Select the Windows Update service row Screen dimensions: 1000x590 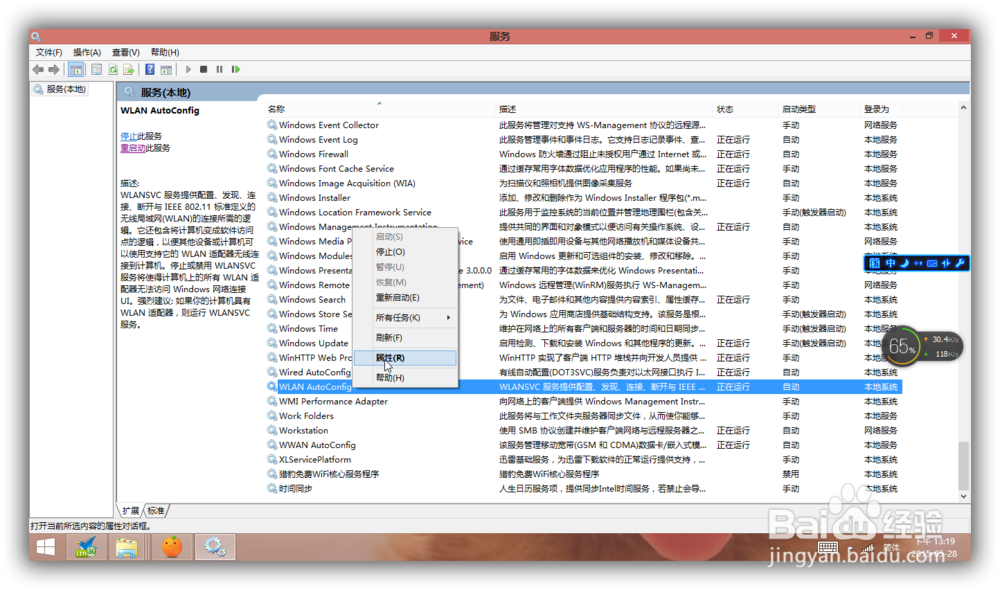tap(584, 344)
